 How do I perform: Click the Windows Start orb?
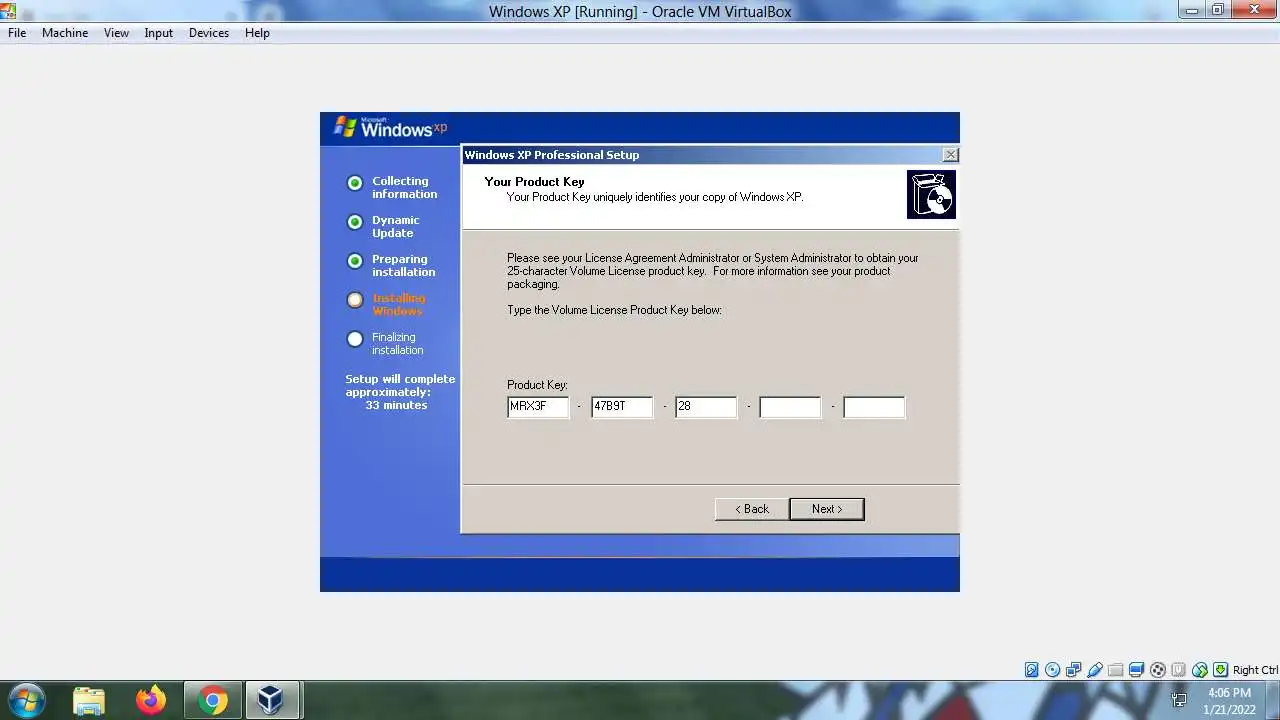27,700
